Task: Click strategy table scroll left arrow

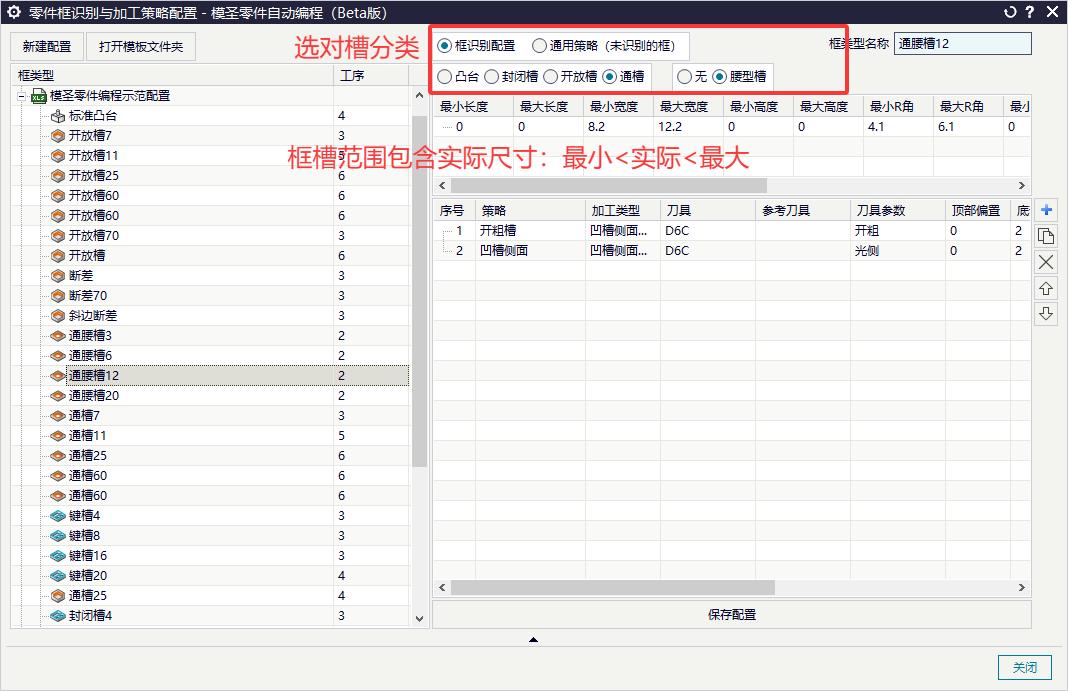Action: click(443, 588)
